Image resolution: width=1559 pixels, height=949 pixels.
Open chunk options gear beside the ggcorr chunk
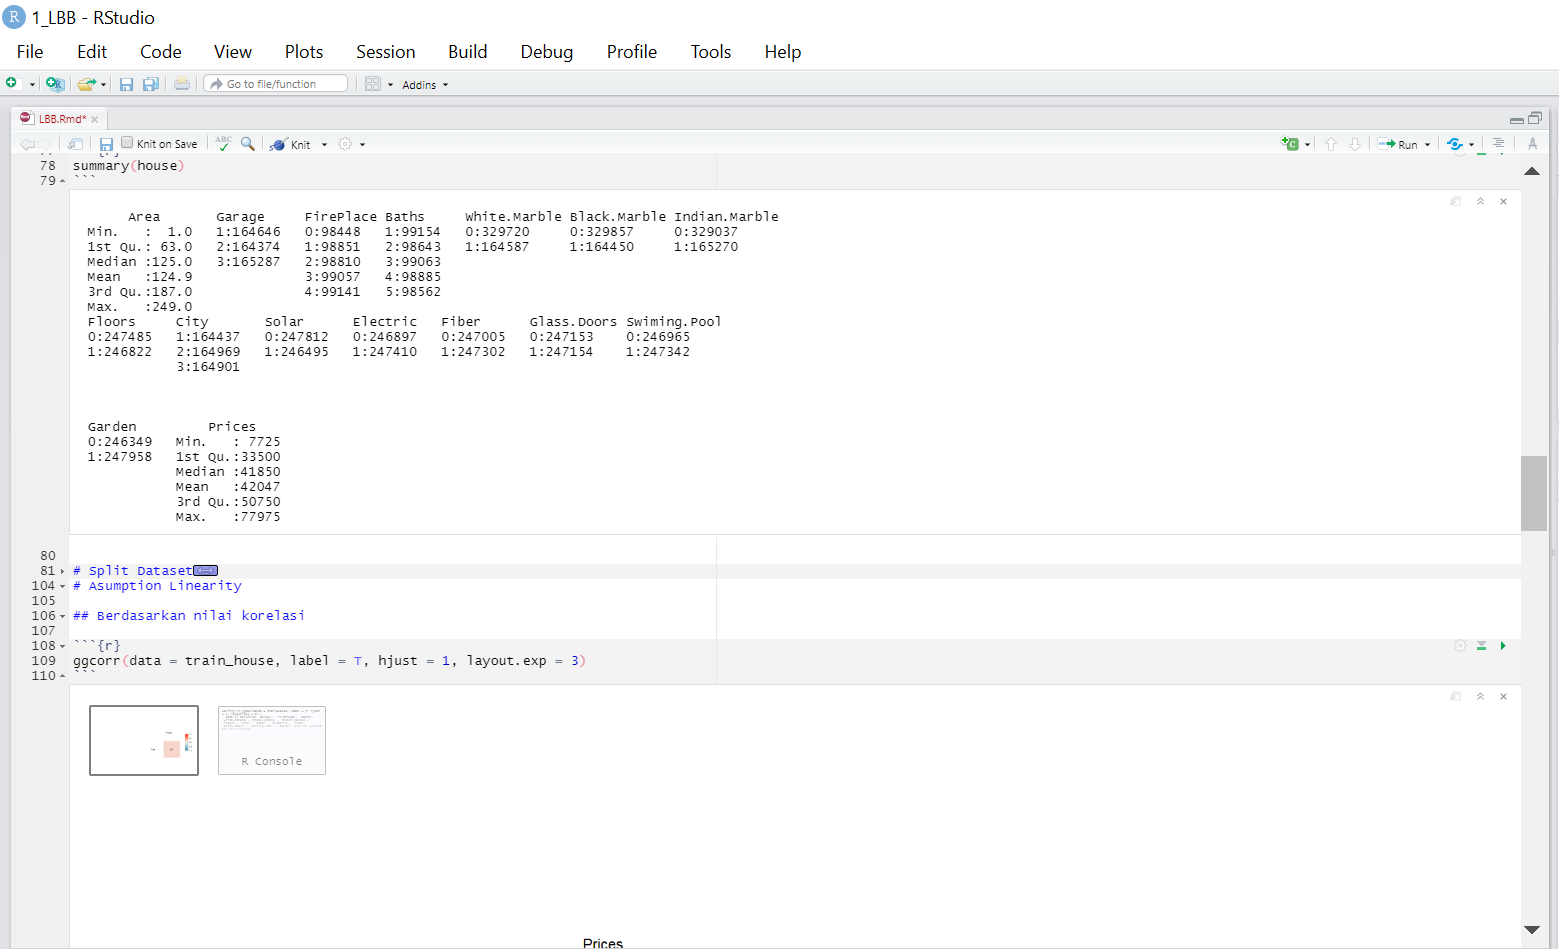[1460, 646]
